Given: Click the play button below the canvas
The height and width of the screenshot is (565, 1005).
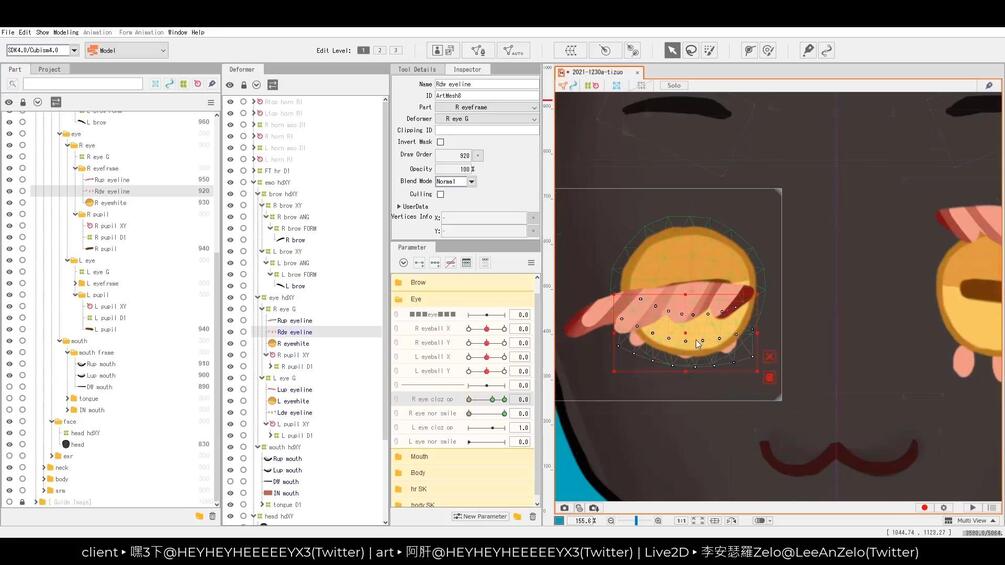Looking at the screenshot, I should [x=972, y=507].
